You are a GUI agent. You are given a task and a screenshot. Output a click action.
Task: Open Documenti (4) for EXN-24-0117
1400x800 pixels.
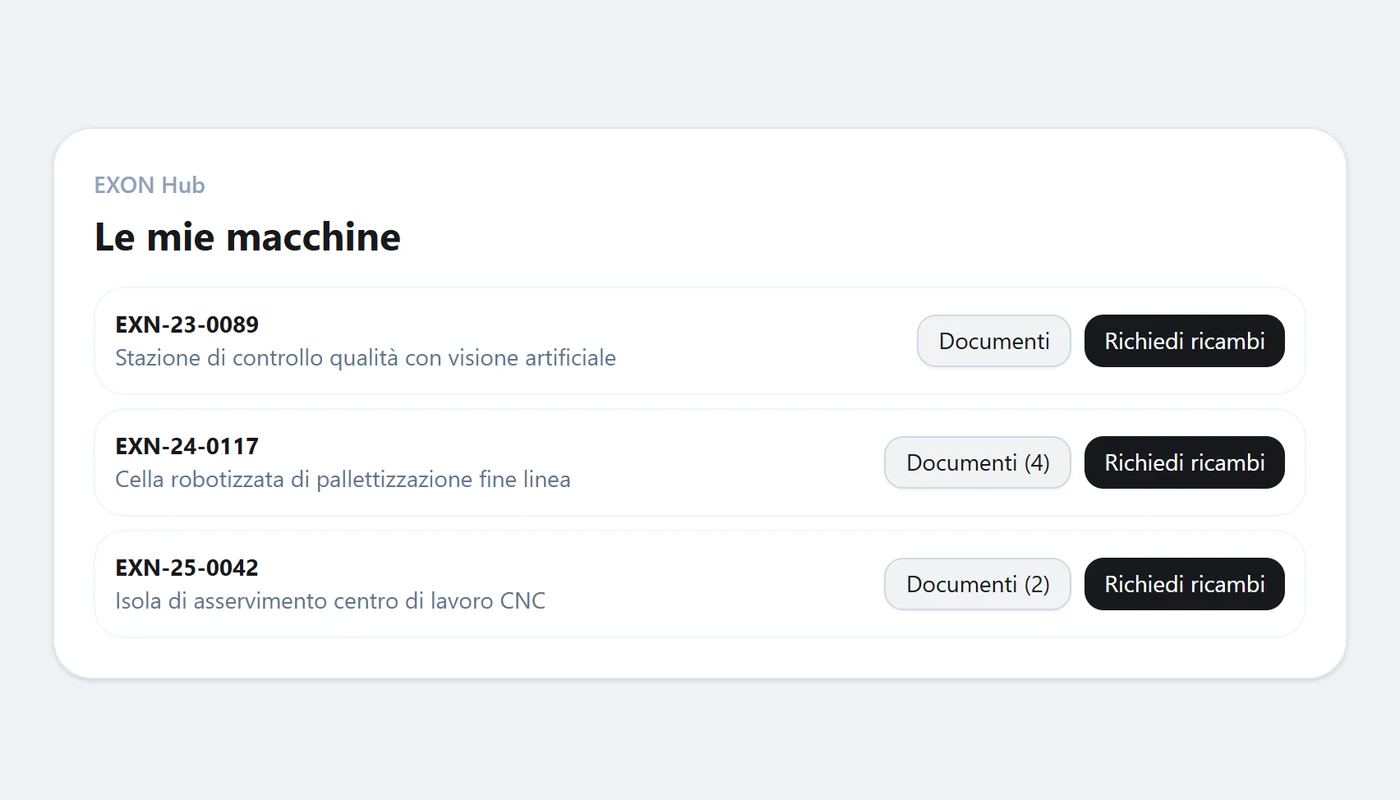click(x=978, y=463)
